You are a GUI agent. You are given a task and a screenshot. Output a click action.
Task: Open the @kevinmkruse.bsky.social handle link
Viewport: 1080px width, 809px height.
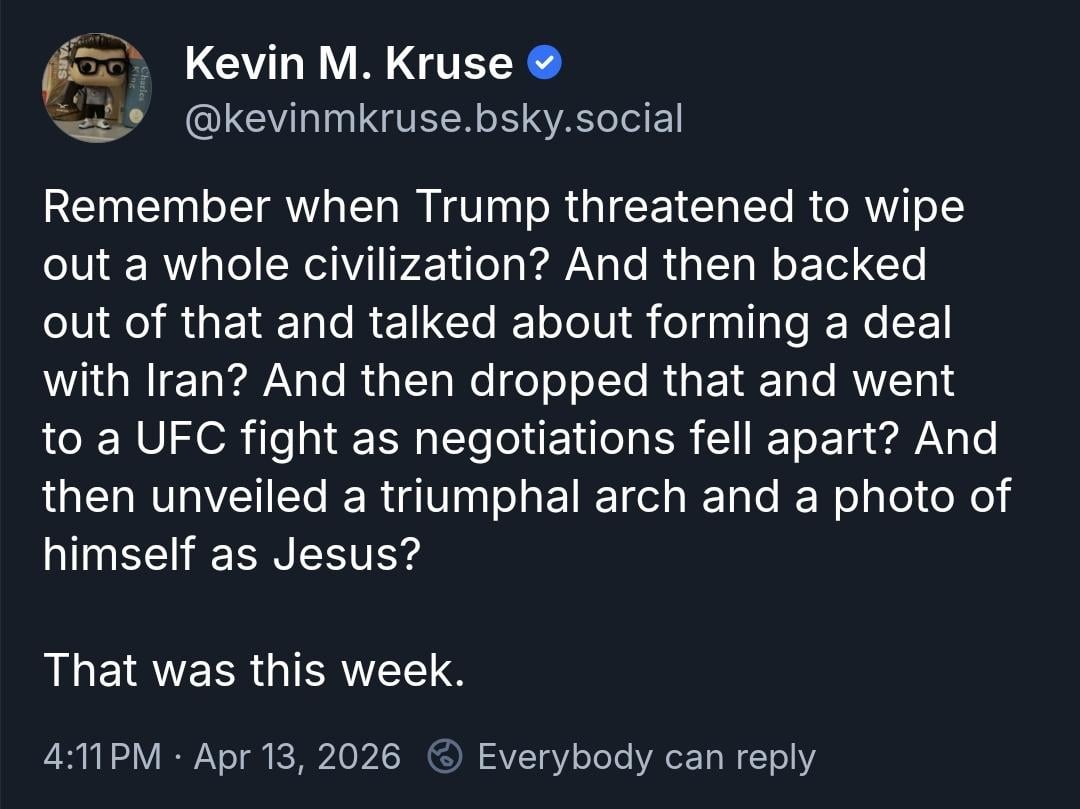pos(434,119)
